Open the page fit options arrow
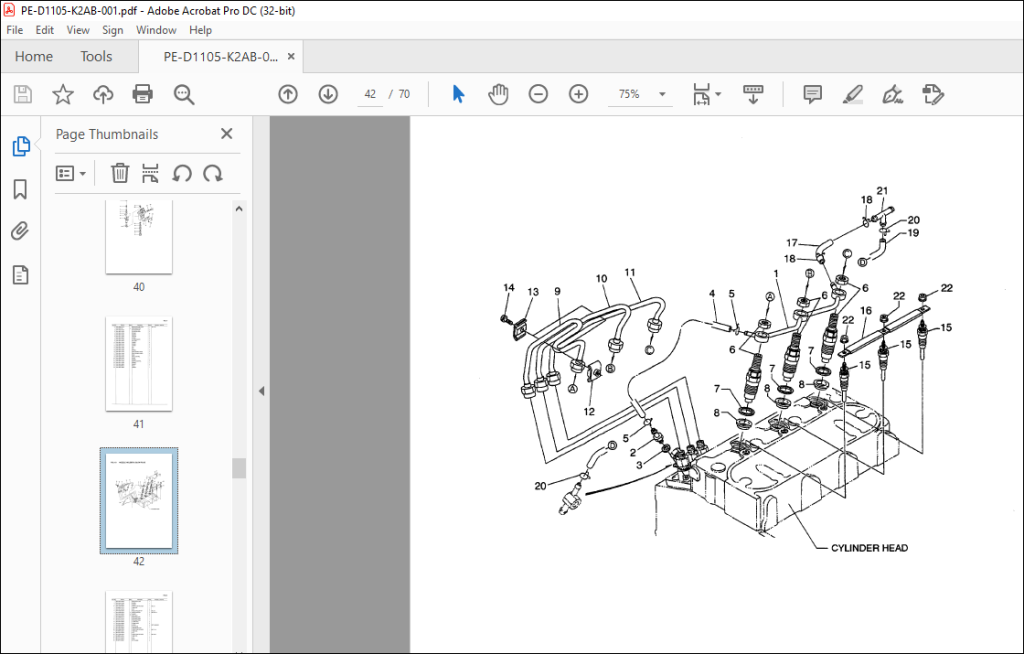Screen dimensions: 1024x654 coord(718,94)
